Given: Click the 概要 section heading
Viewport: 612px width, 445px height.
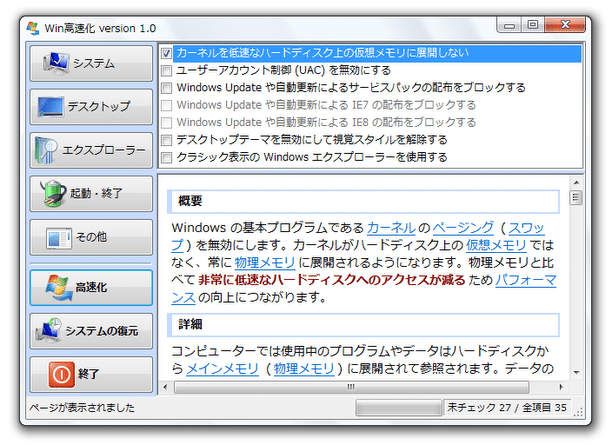Looking at the screenshot, I should coord(190,201).
